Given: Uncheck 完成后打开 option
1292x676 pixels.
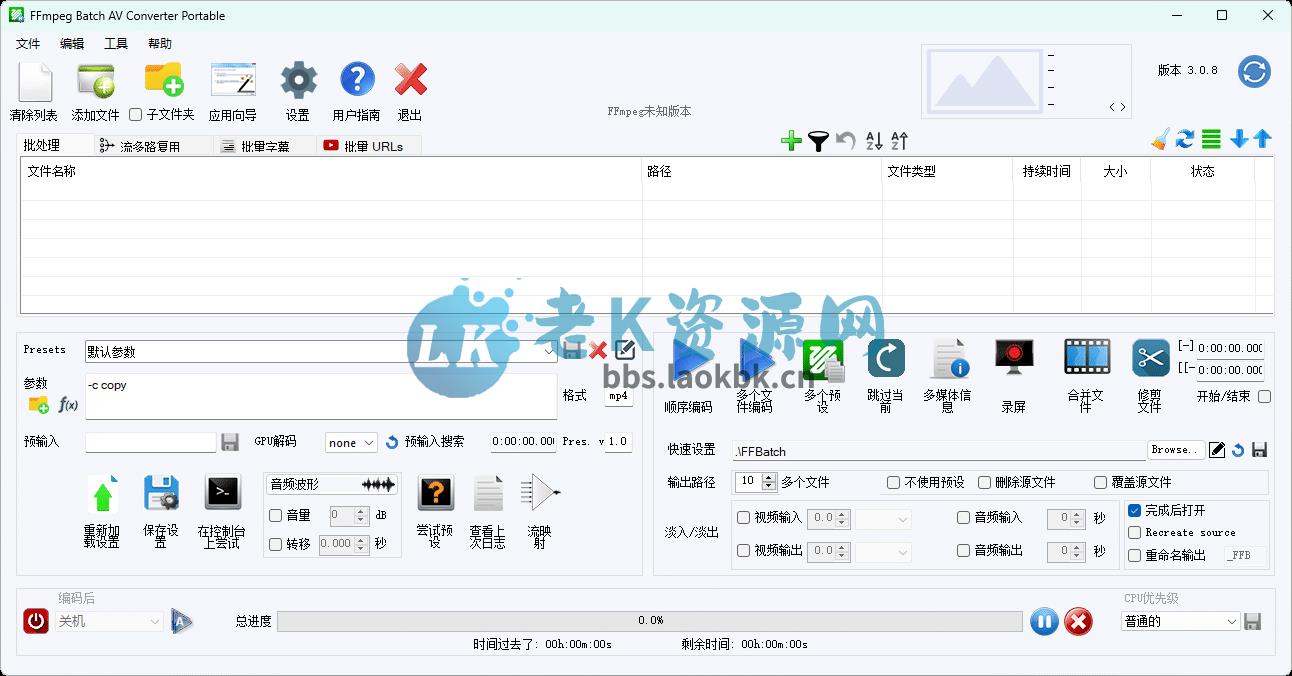Looking at the screenshot, I should tap(1135, 510).
